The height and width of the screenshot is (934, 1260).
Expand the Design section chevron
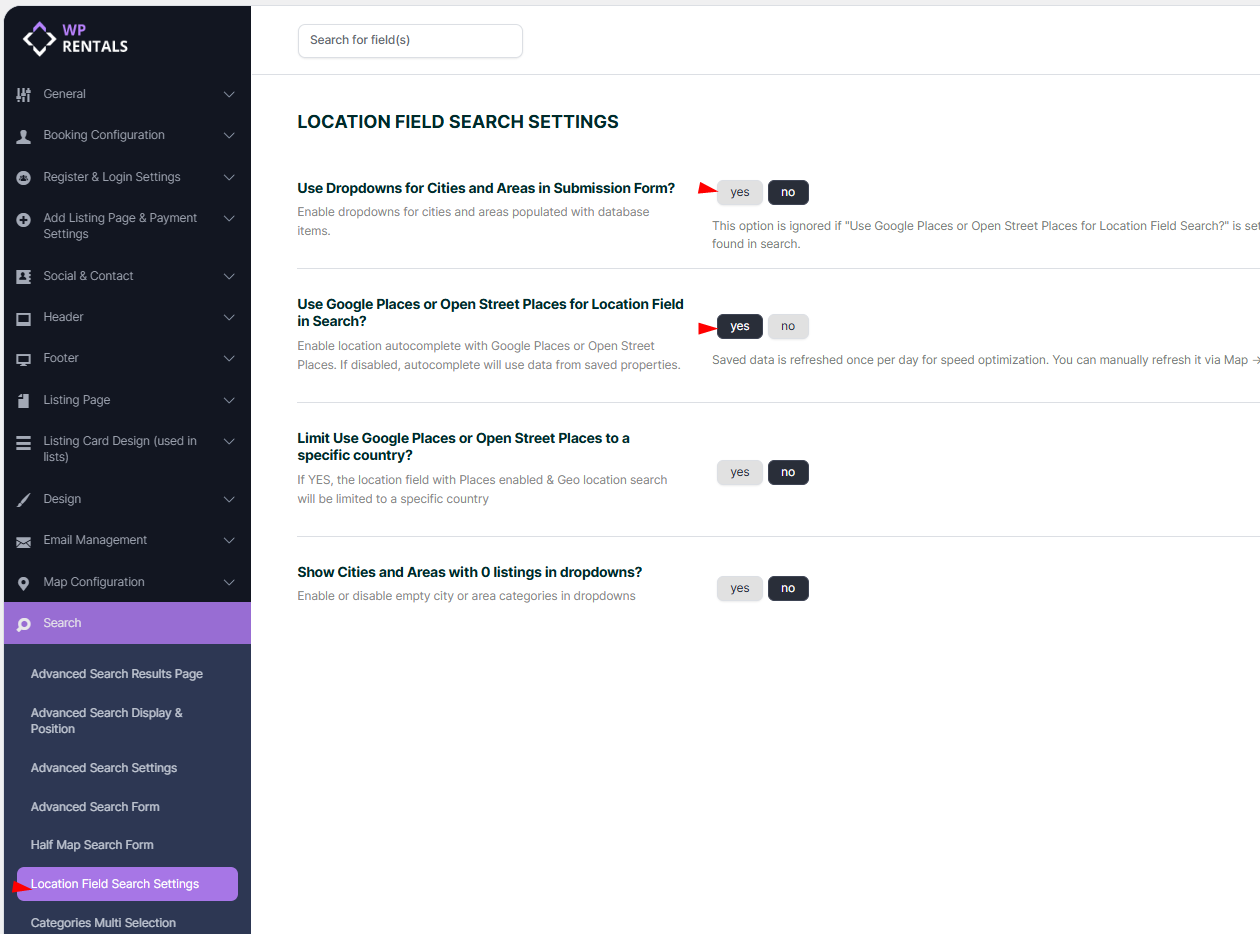pyautogui.click(x=229, y=499)
